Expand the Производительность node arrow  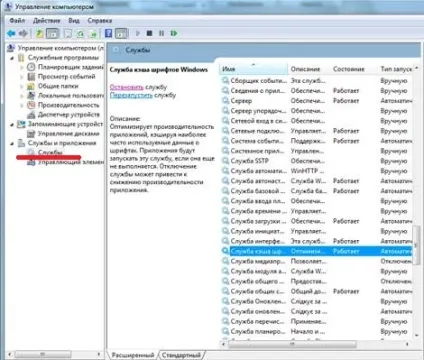(x=22, y=105)
